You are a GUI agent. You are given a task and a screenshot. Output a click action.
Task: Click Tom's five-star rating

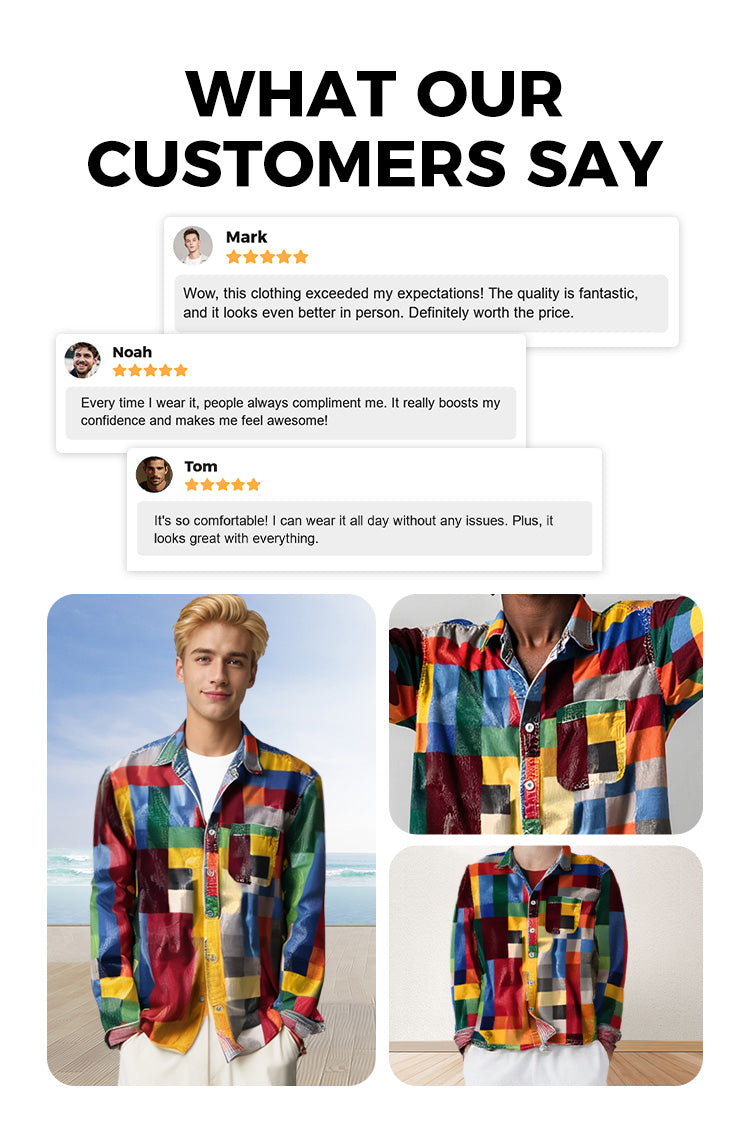point(222,484)
